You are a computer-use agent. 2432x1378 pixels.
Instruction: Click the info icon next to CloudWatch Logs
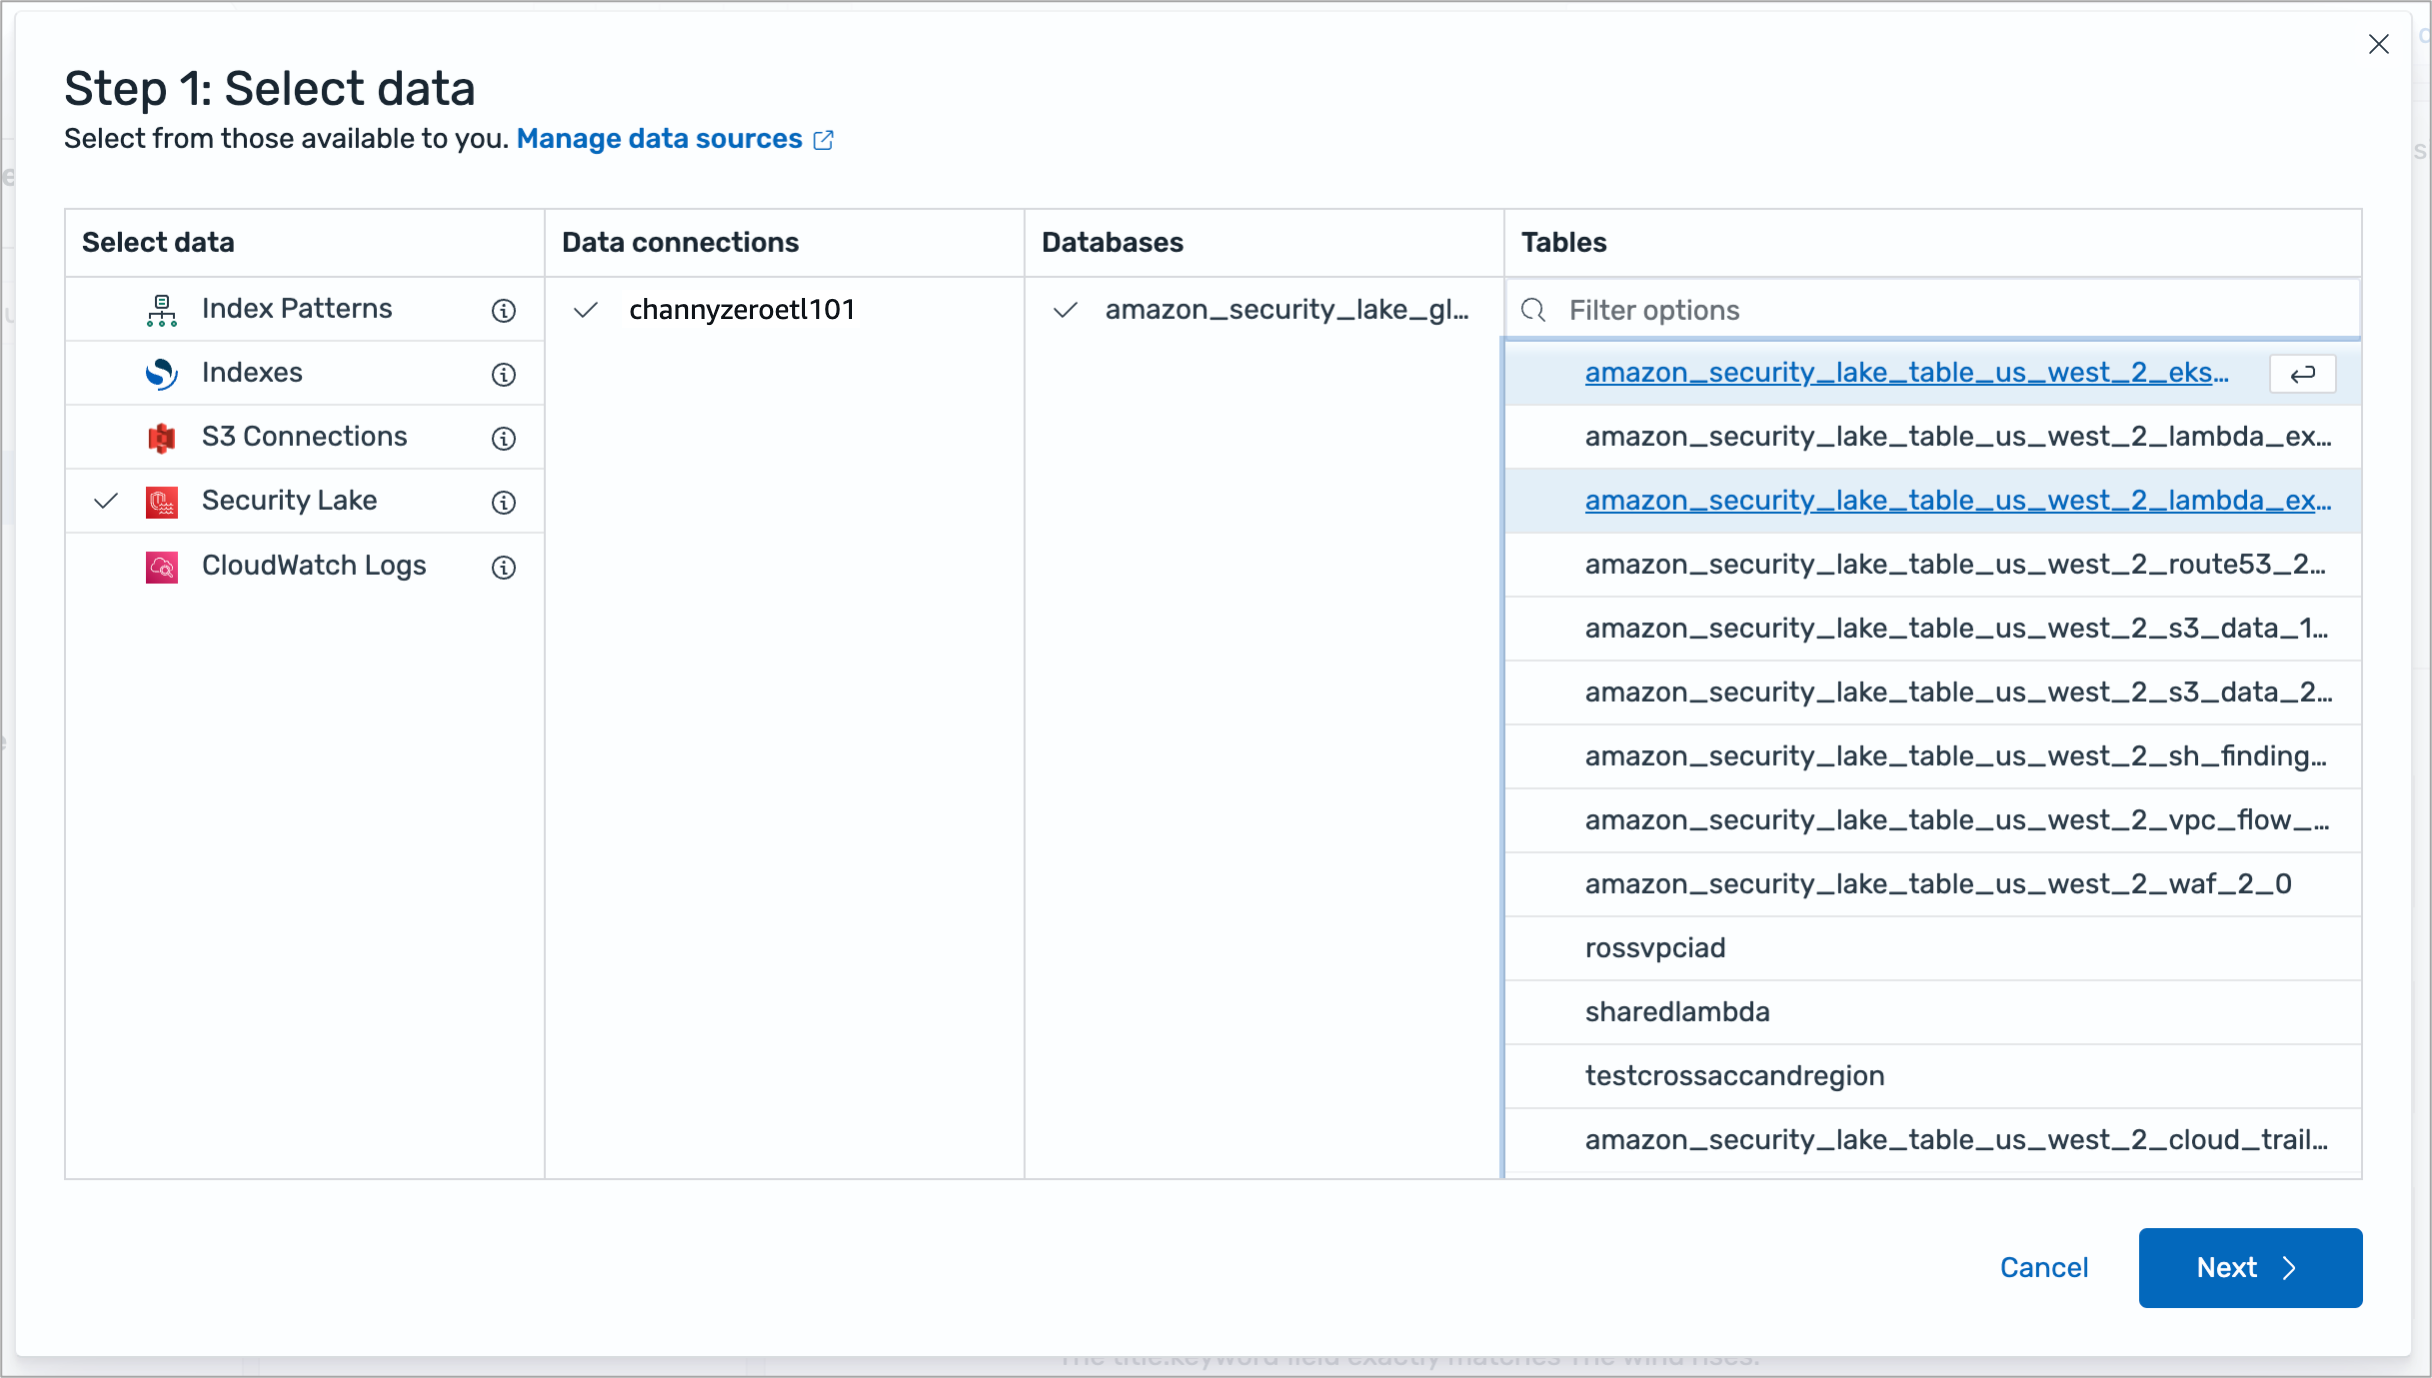point(504,568)
